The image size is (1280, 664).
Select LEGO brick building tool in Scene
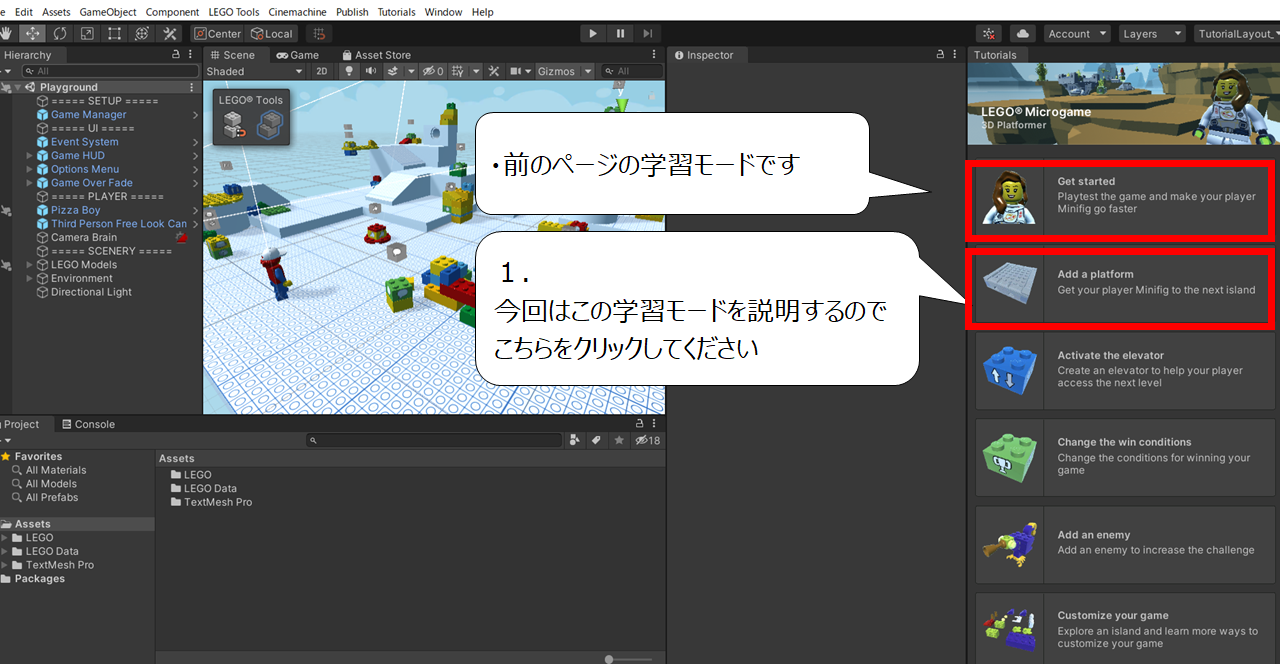(x=234, y=124)
